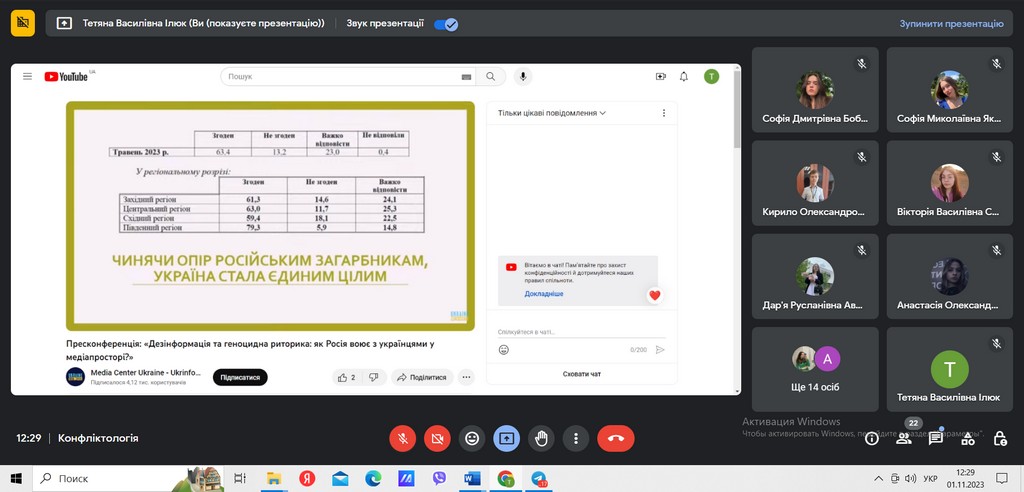Raise hand in the meeting
Viewport: 1024px width, 492px height.
pos(541,438)
